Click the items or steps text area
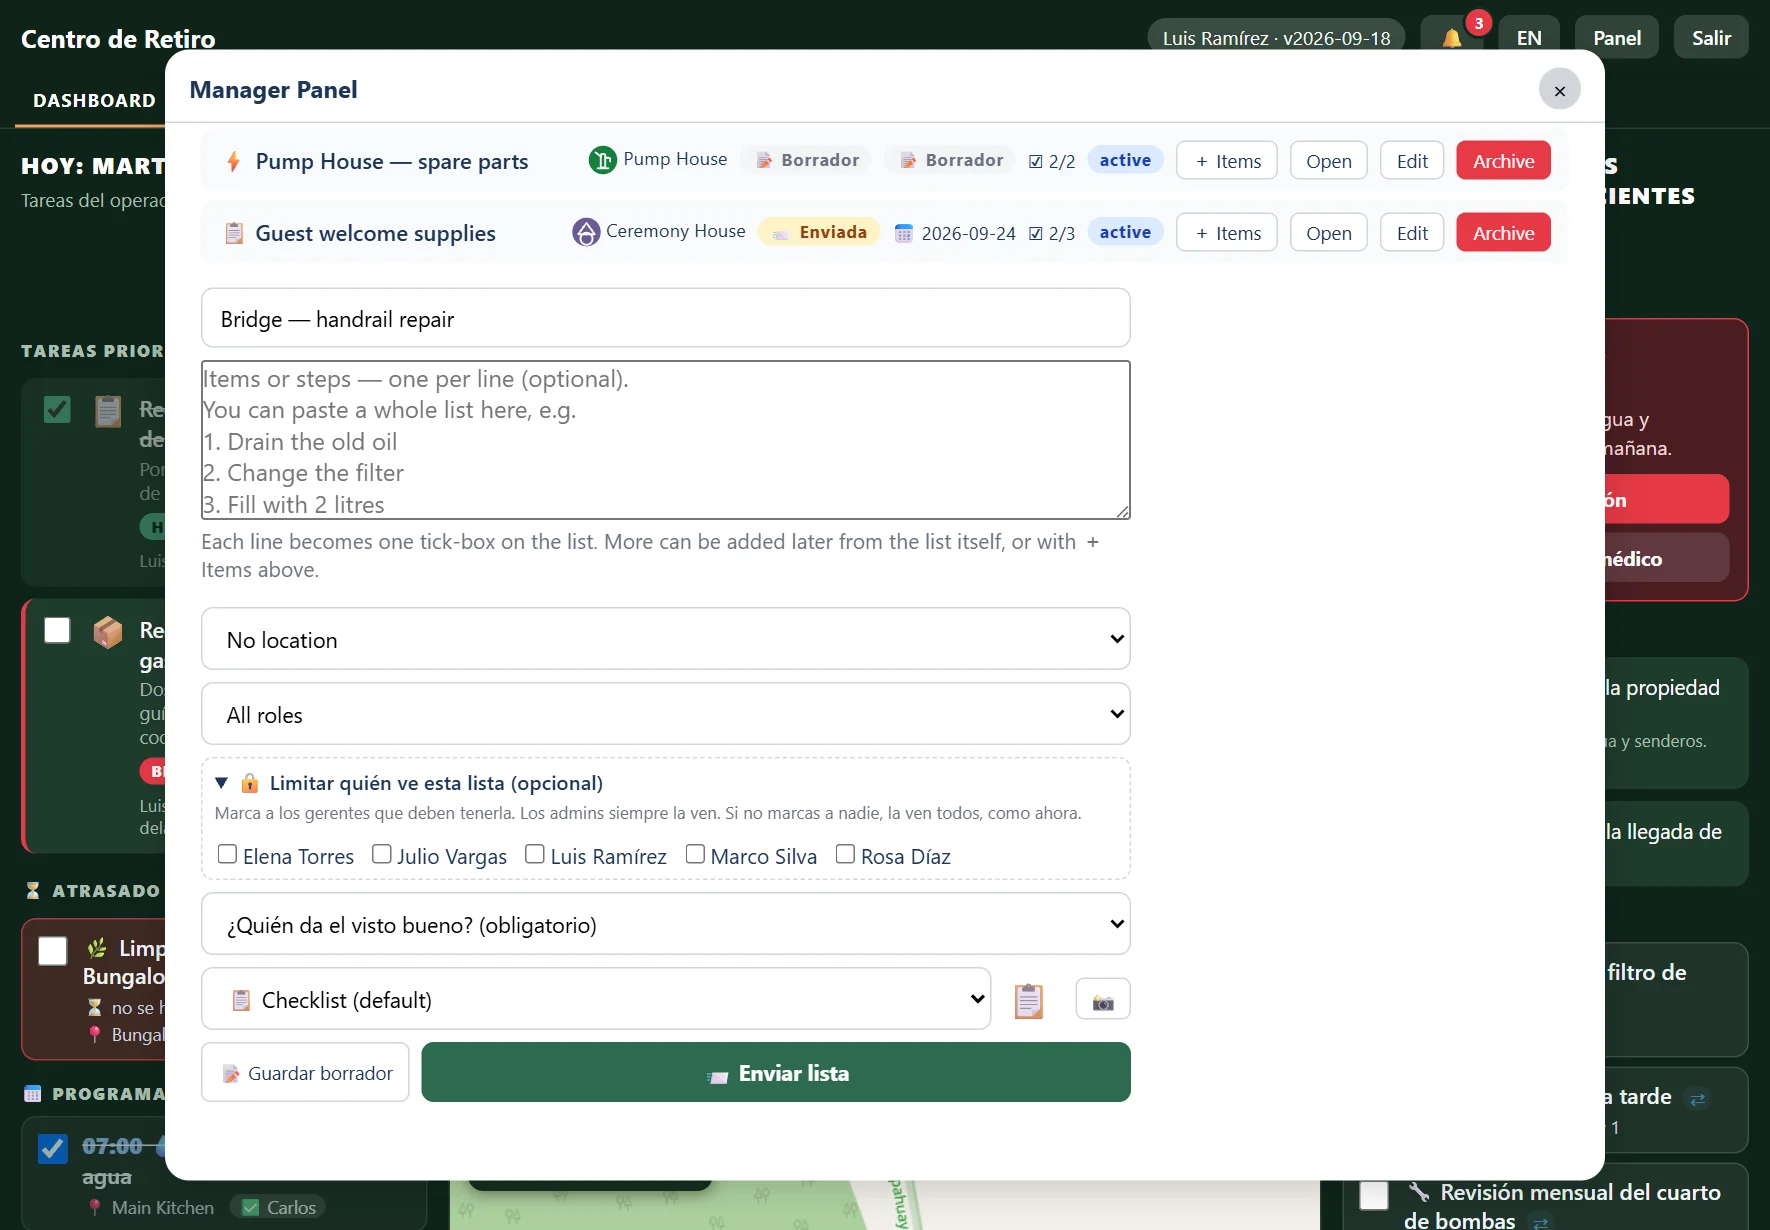The image size is (1770, 1230). [666, 440]
